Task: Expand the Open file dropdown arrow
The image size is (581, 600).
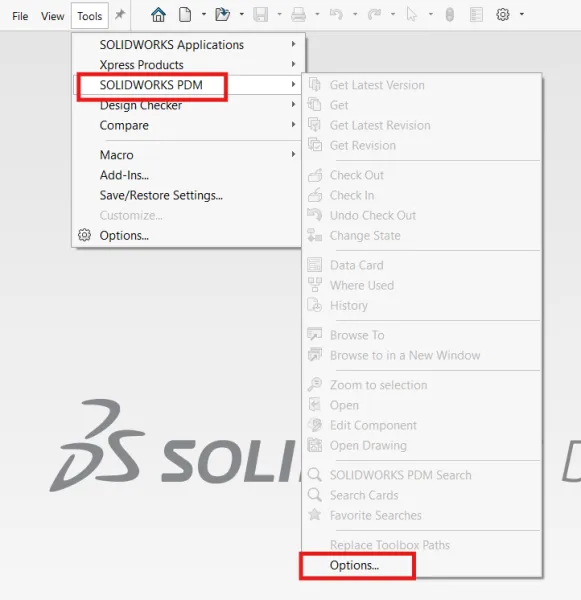Action: click(x=242, y=15)
